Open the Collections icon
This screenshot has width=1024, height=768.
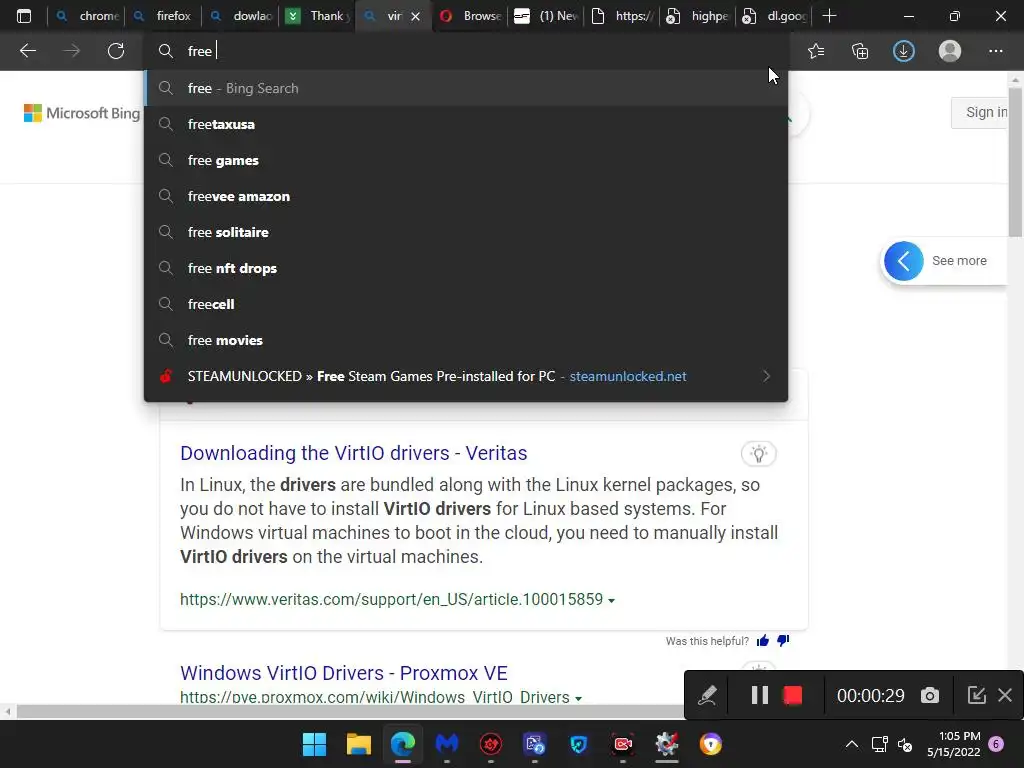pos(860,51)
